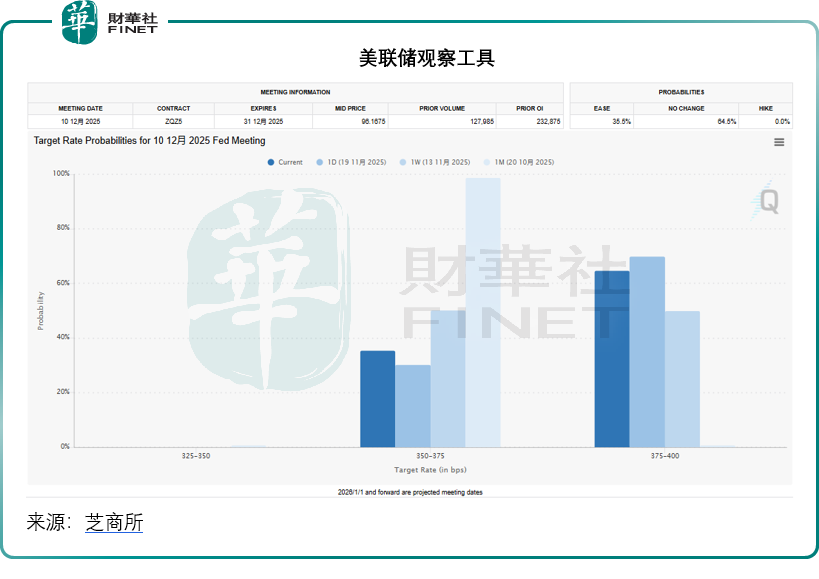This screenshot has width=819, height=579.
Task: Toggle the 1W (13 11月 2025) legend series
Action: pos(434,162)
